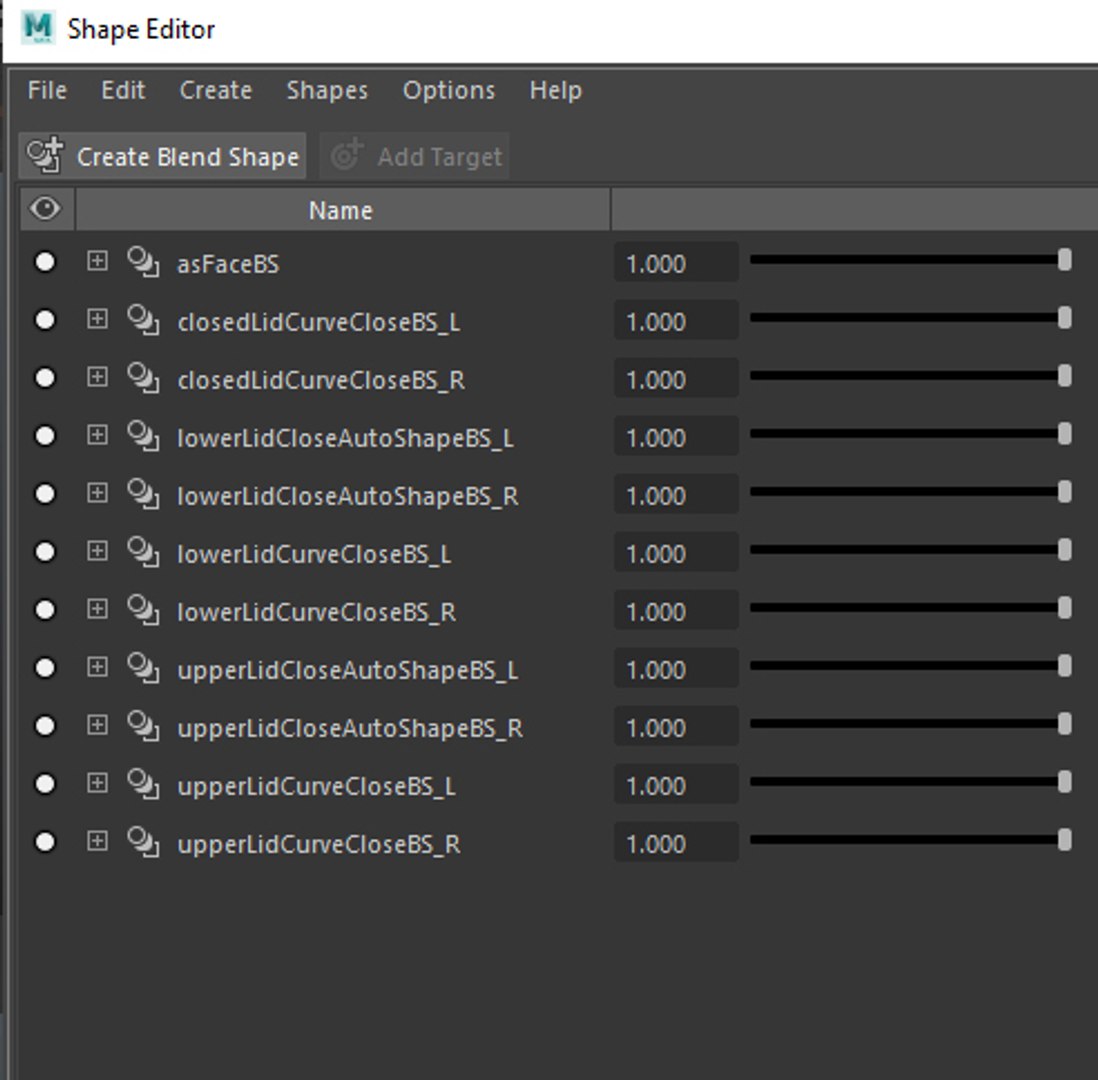Click blend shape icon of closedLidCurveCloseBS_R
Image resolution: width=1098 pixels, height=1080 pixels.
(143, 379)
